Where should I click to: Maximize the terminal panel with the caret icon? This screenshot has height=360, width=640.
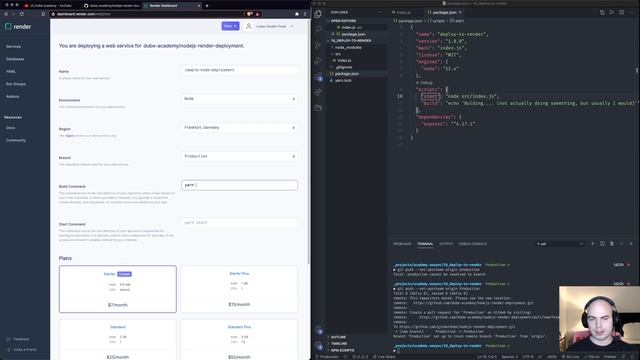(x=622, y=244)
